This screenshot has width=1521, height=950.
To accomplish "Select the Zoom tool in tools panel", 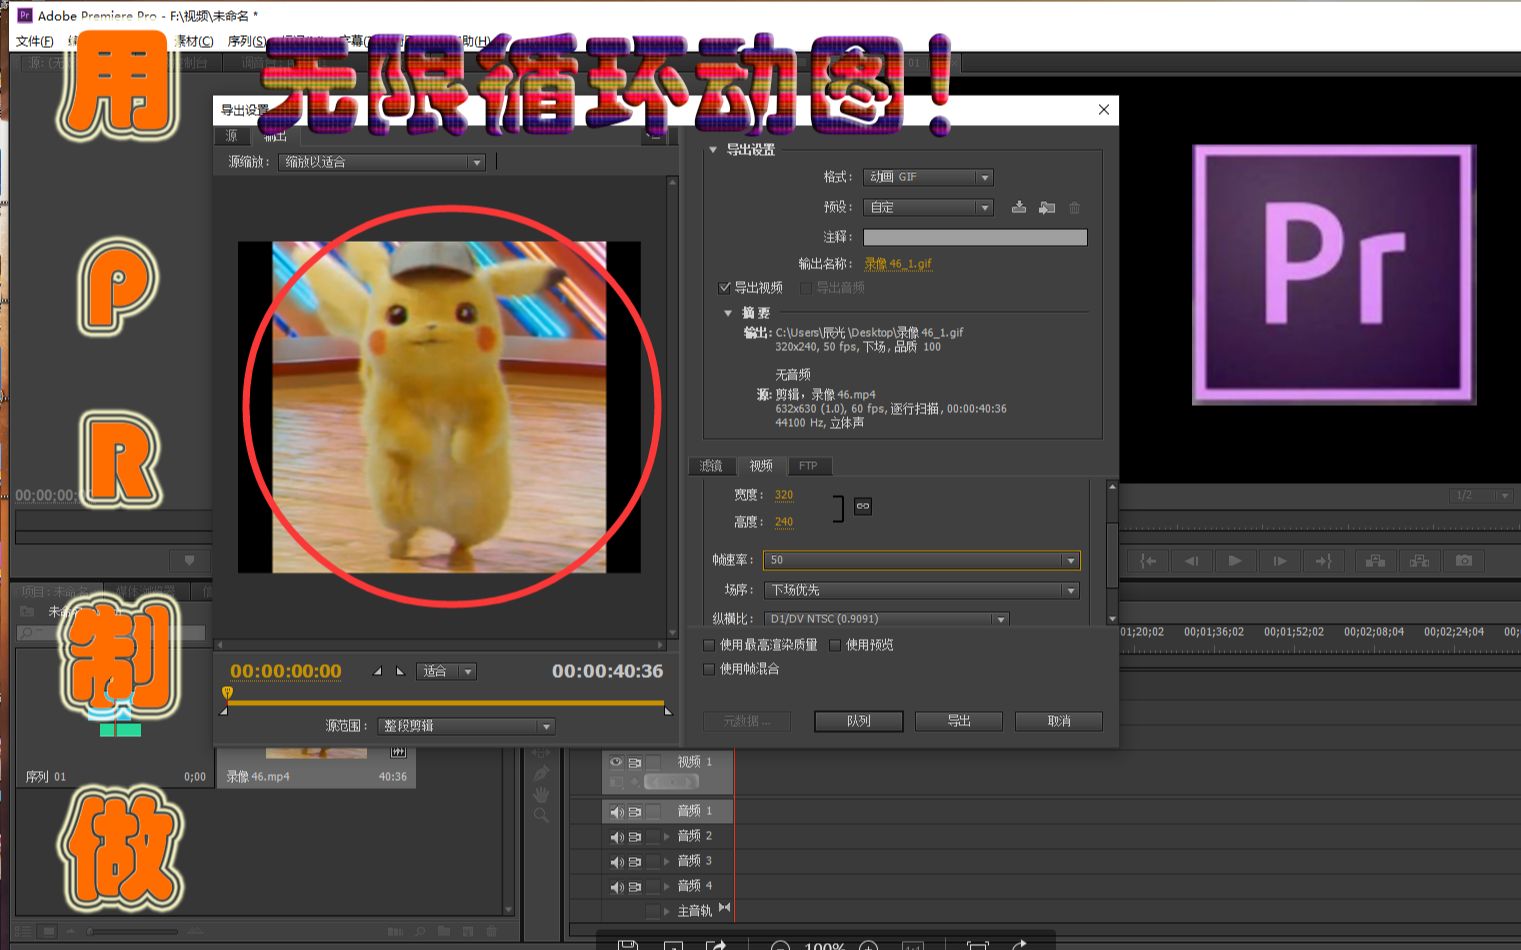I will click(541, 816).
